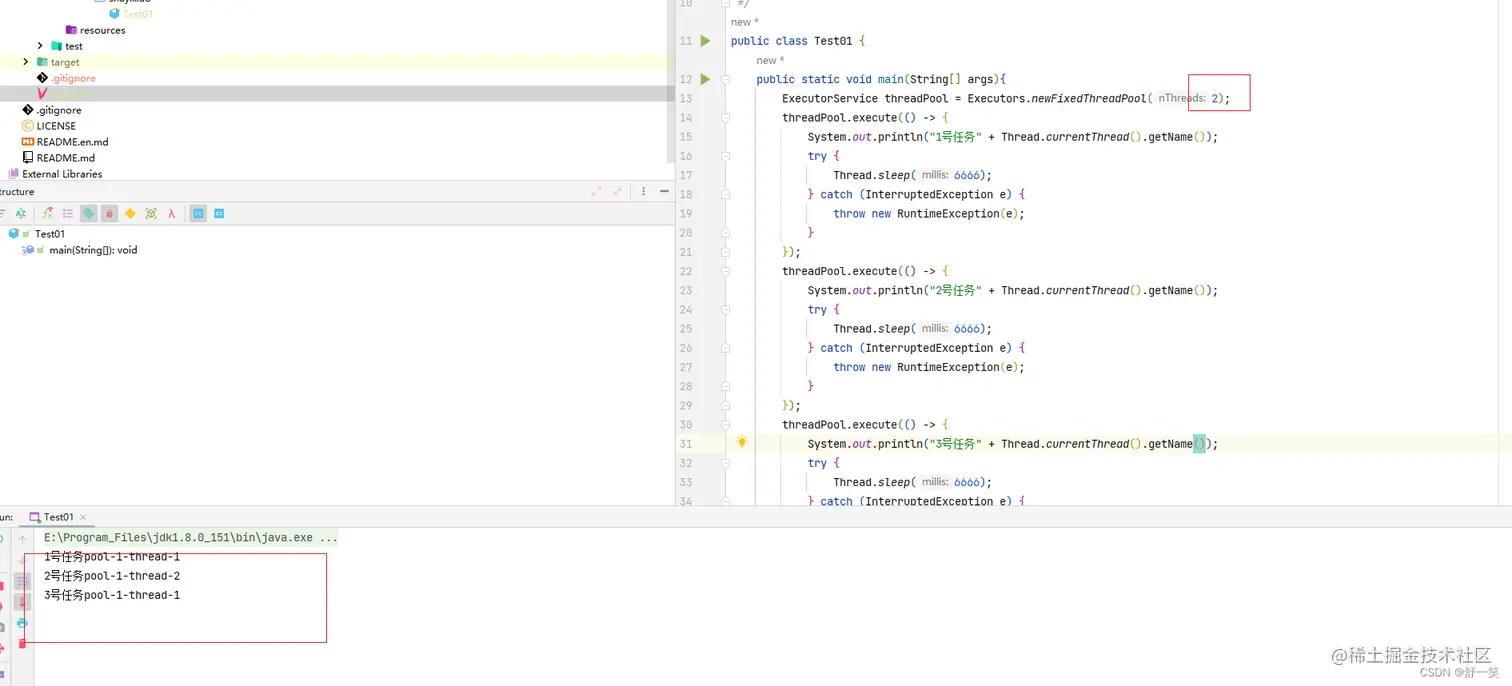The height and width of the screenshot is (686, 1512).
Task: Toggle show lambdas icon in Structure
Action: pos(172,214)
